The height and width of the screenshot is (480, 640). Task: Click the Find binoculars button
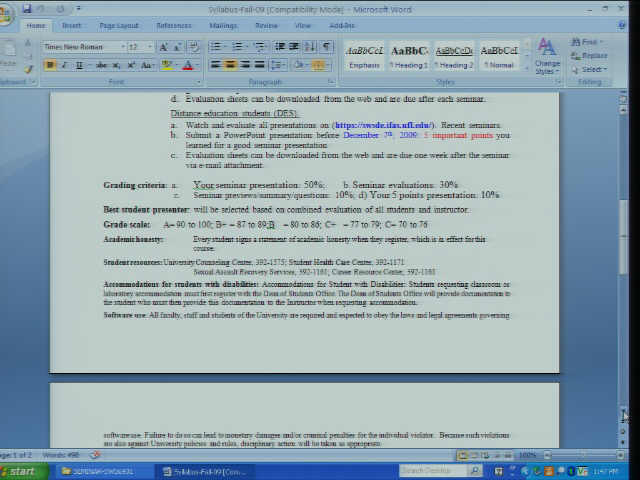coord(587,42)
